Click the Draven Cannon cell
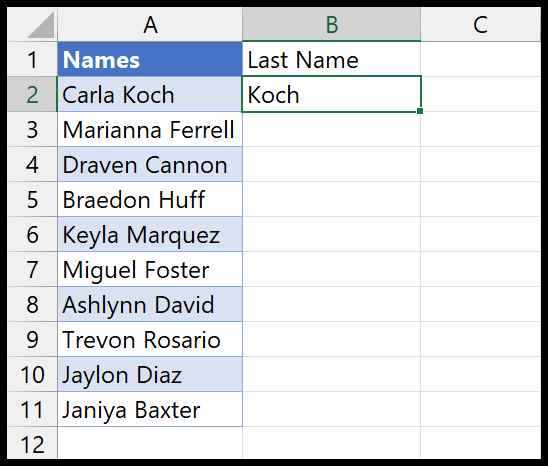 click(150, 164)
